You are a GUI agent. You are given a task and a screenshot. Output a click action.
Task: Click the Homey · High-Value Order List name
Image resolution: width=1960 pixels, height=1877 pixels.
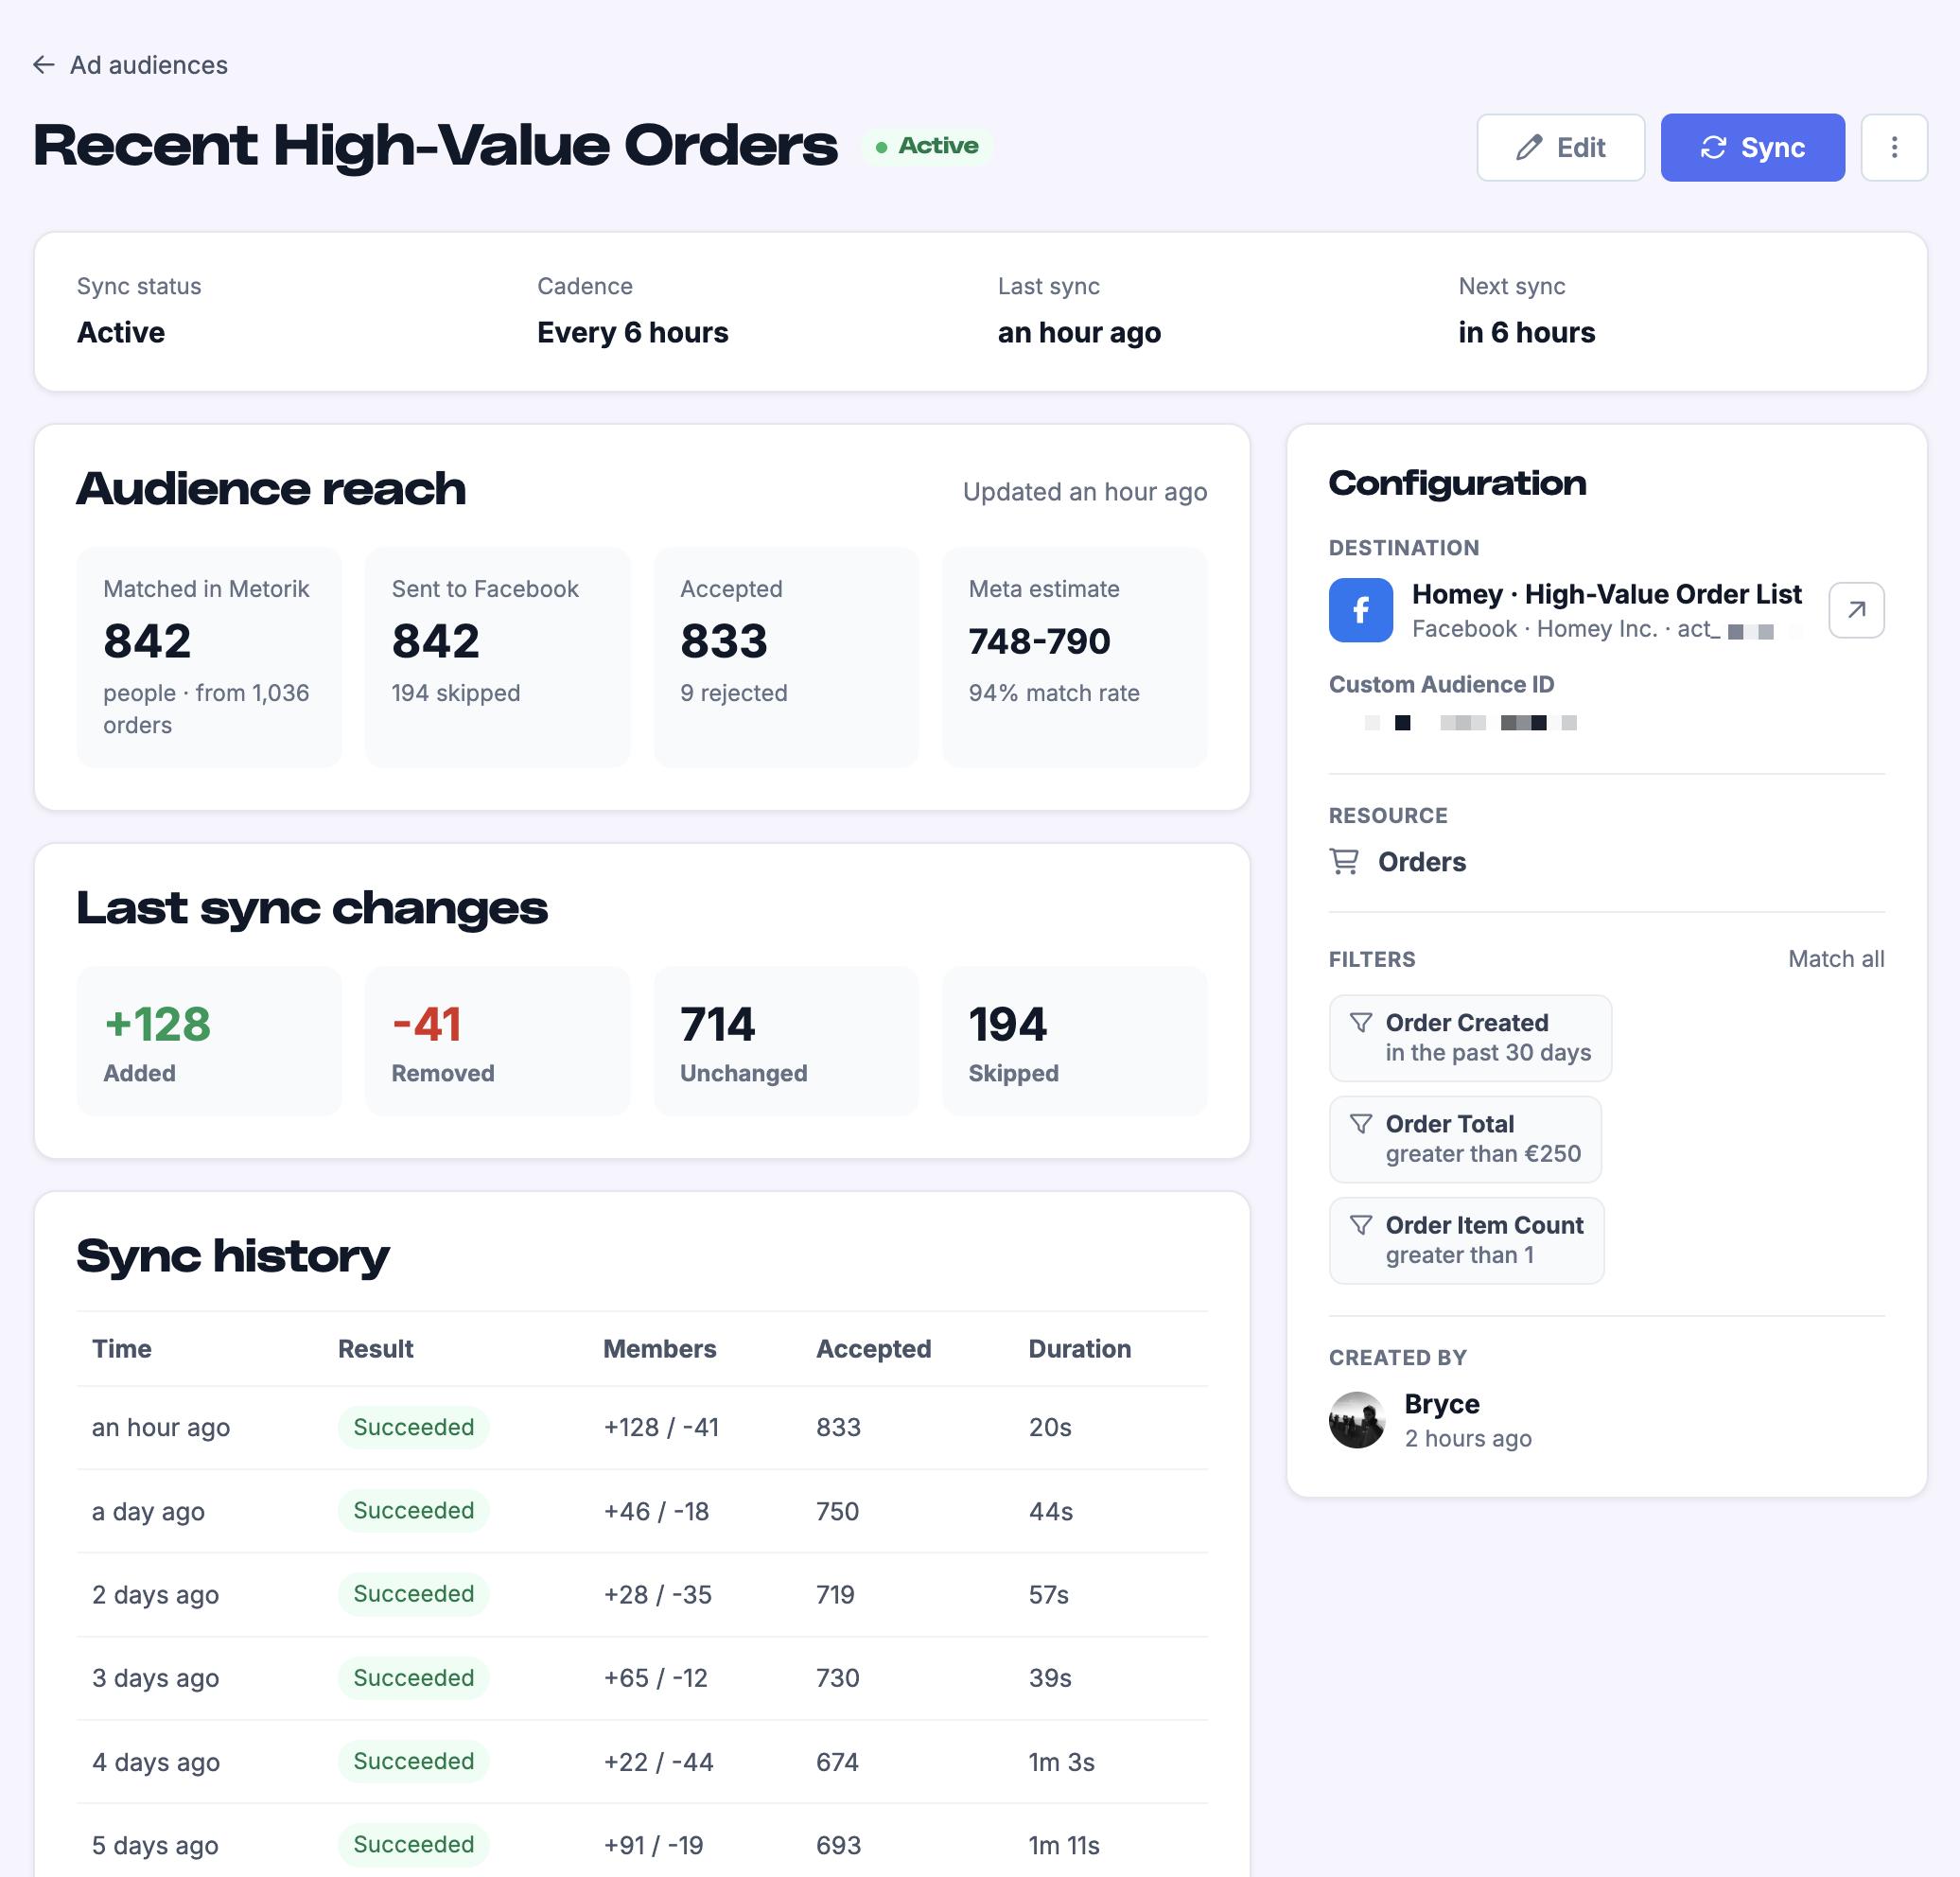click(x=1606, y=594)
